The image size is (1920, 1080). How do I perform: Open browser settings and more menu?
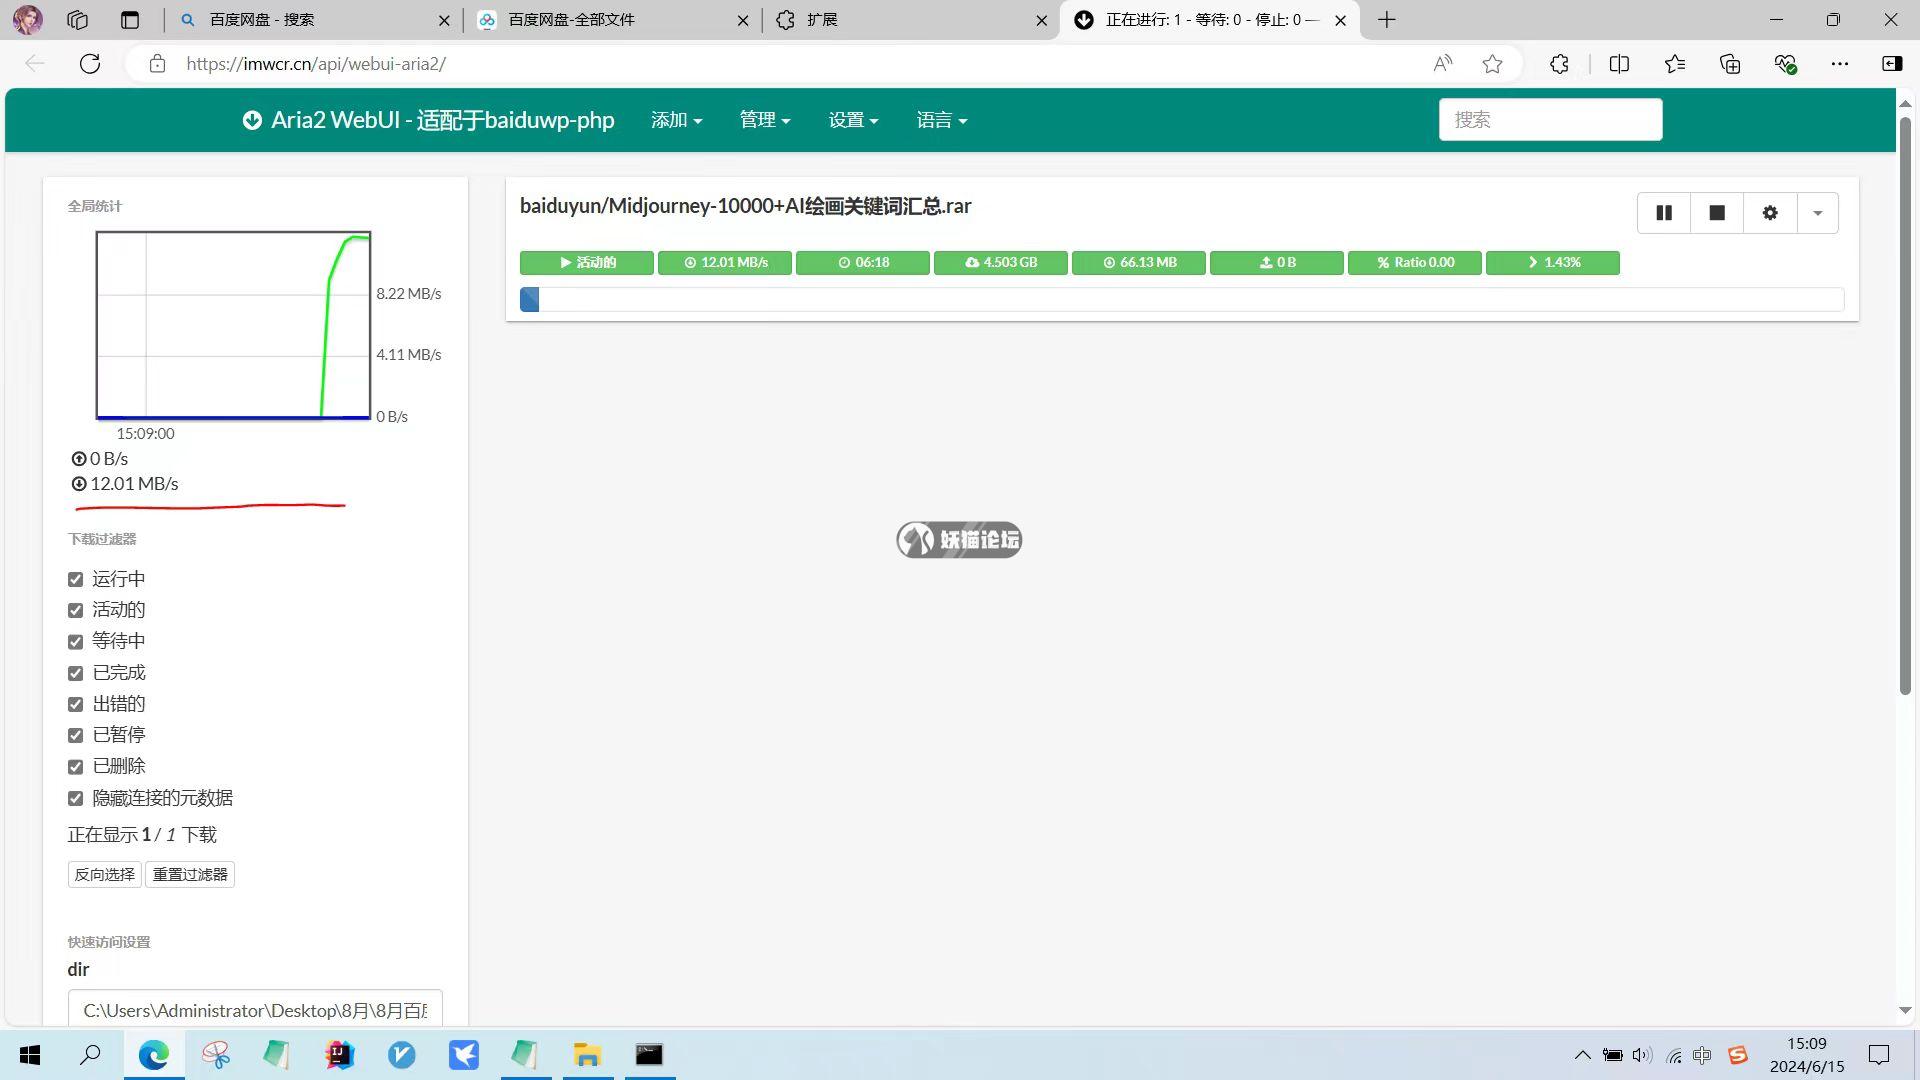point(1840,64)
